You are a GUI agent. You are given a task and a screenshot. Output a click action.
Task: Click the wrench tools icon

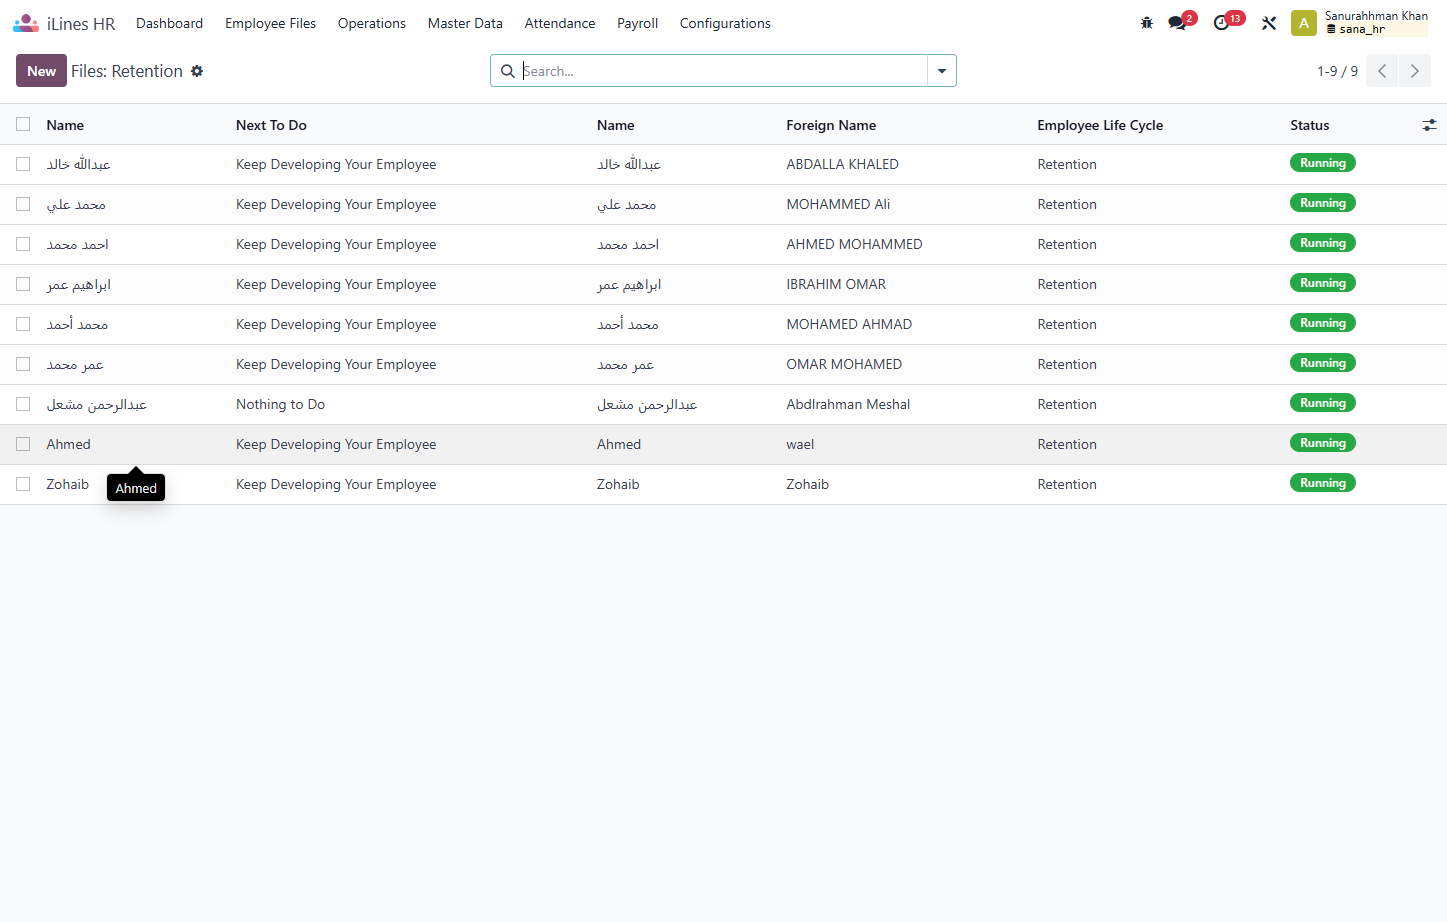[1269, 23]
